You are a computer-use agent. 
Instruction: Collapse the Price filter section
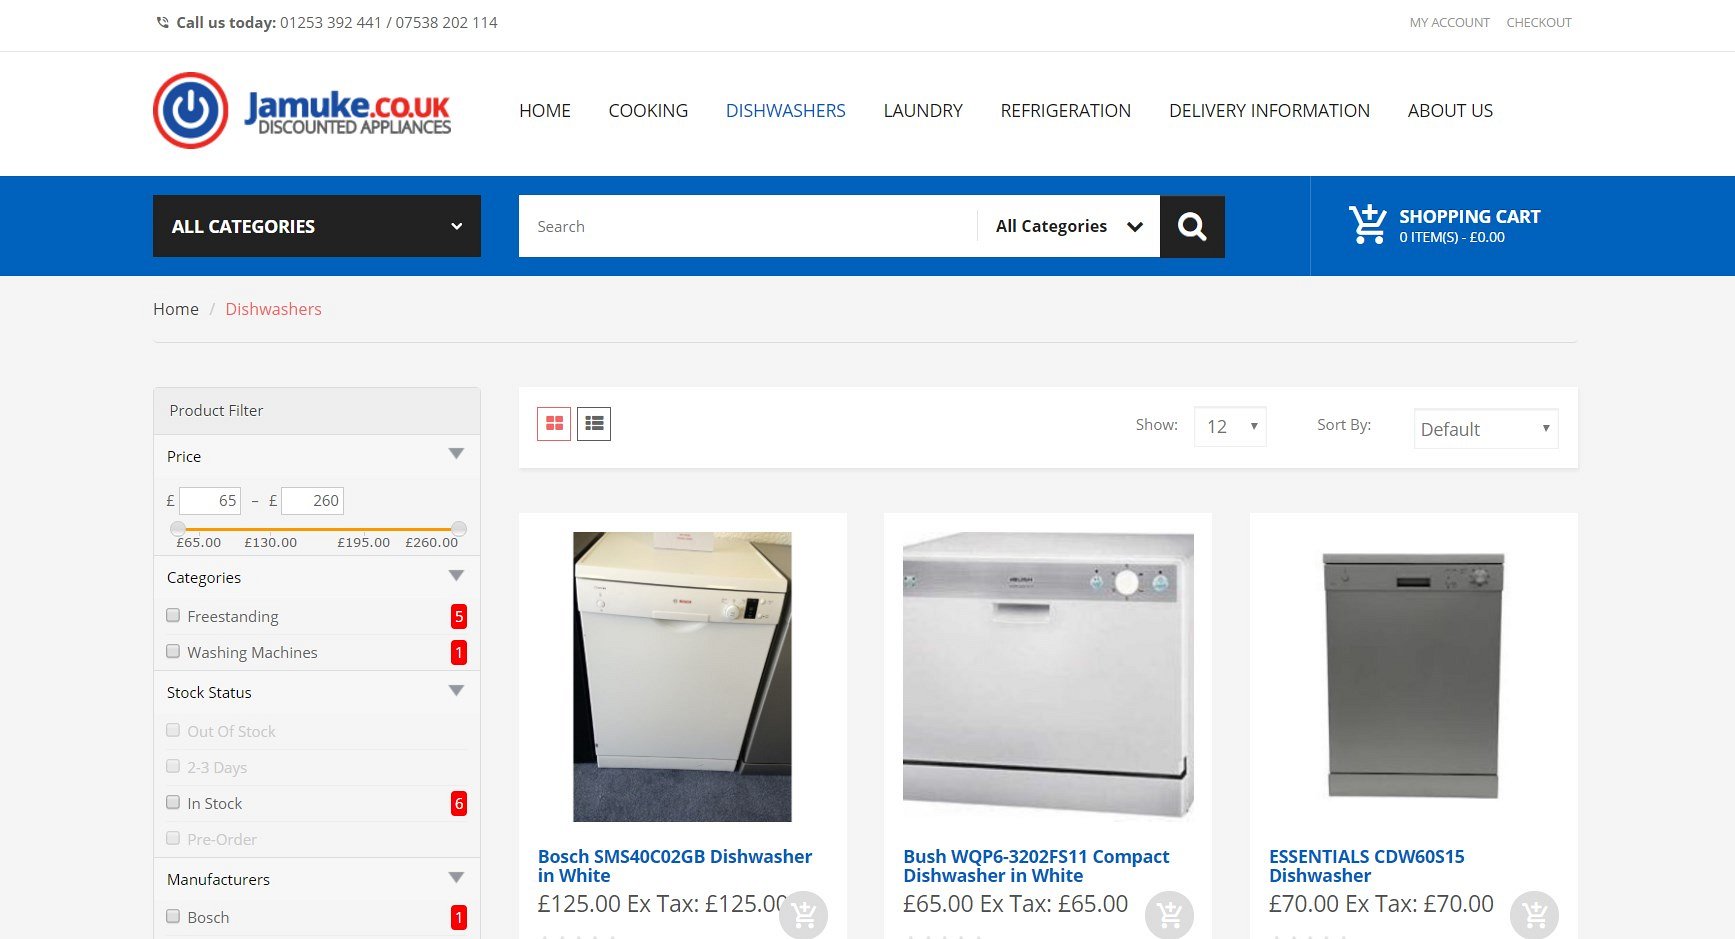pyautogui.click(x=456, y=455)
